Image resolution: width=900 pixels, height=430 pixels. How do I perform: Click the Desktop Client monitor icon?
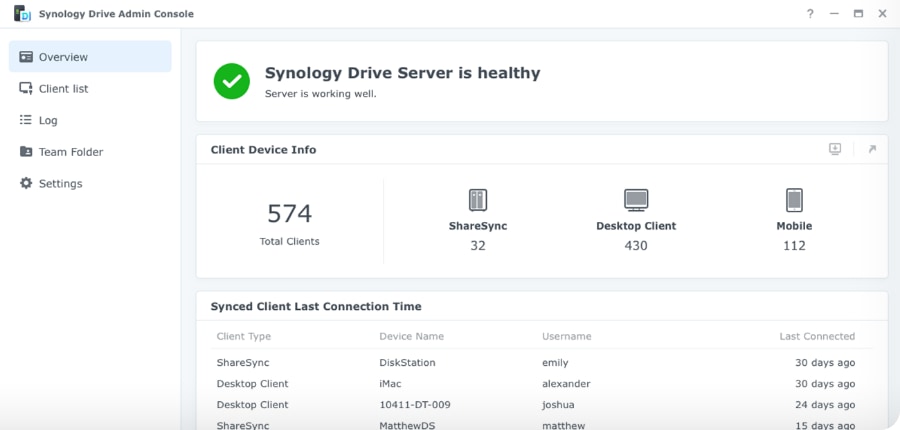pos(636,200)
